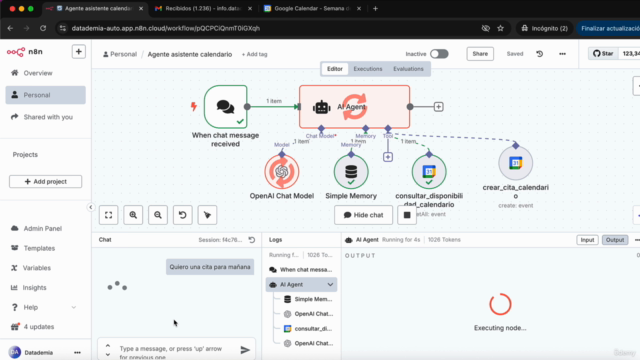Click the zoom out canvas button
The height and width of the screenshot is (360, 640).
click(158, 215)
